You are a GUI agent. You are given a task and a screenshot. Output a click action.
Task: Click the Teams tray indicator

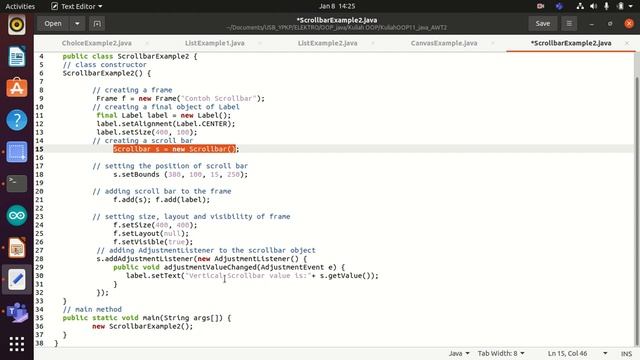(x=559, y=6)
